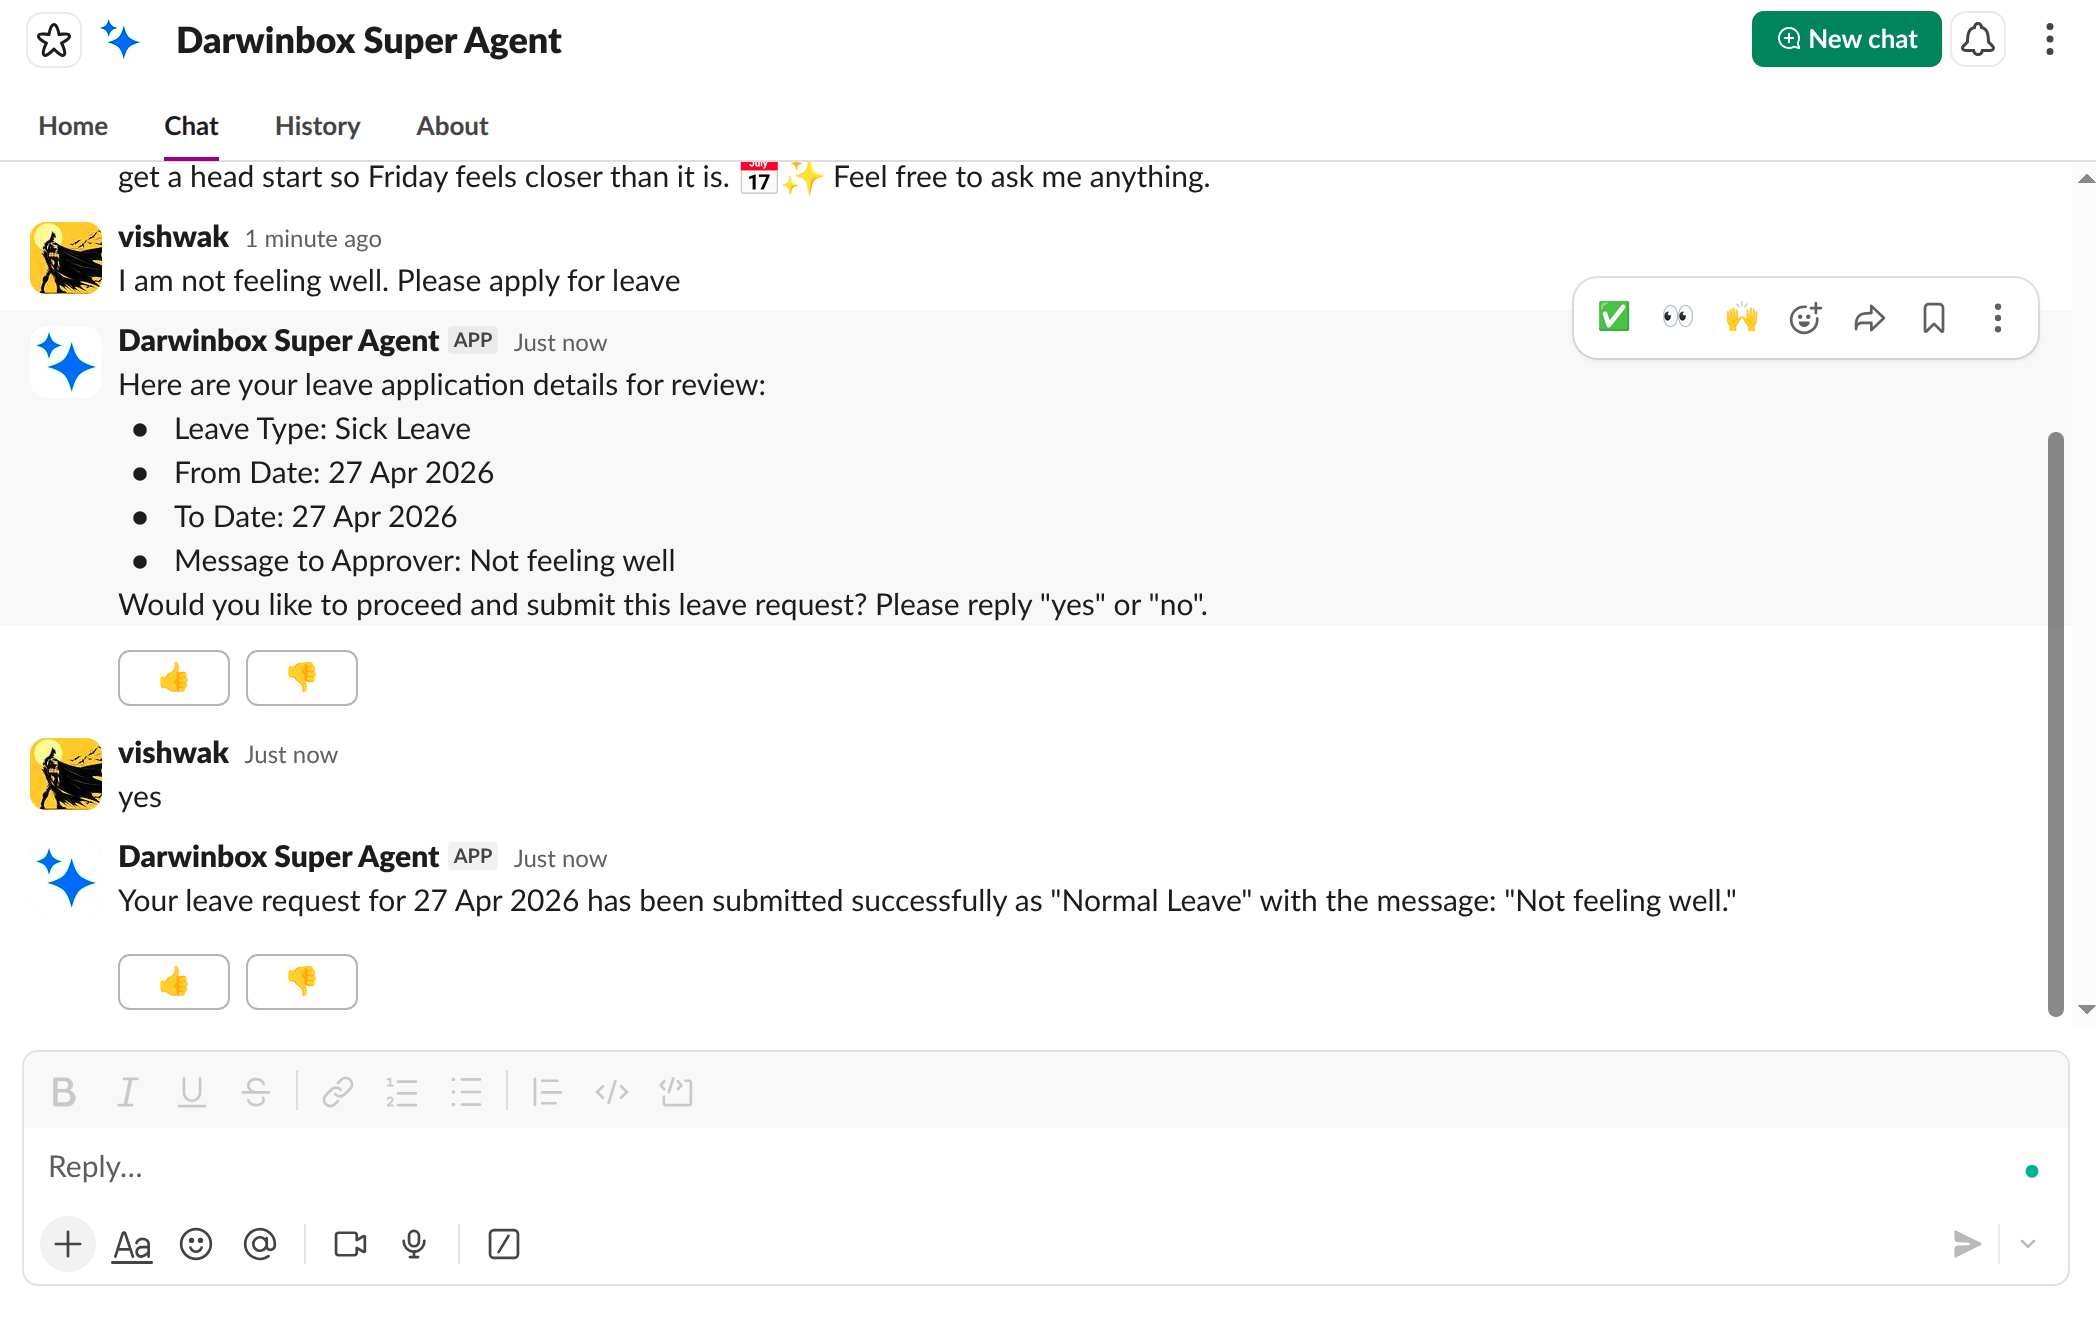Record a video clip
Screen dimensions: 2096x1324
tap(350, 1244)
